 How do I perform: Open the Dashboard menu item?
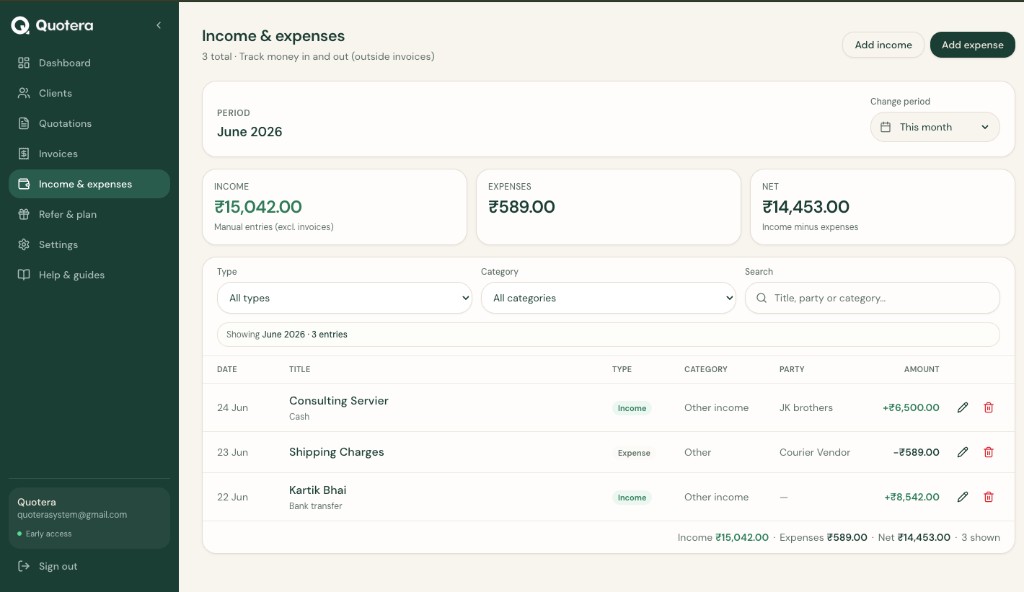pos(89,63)
